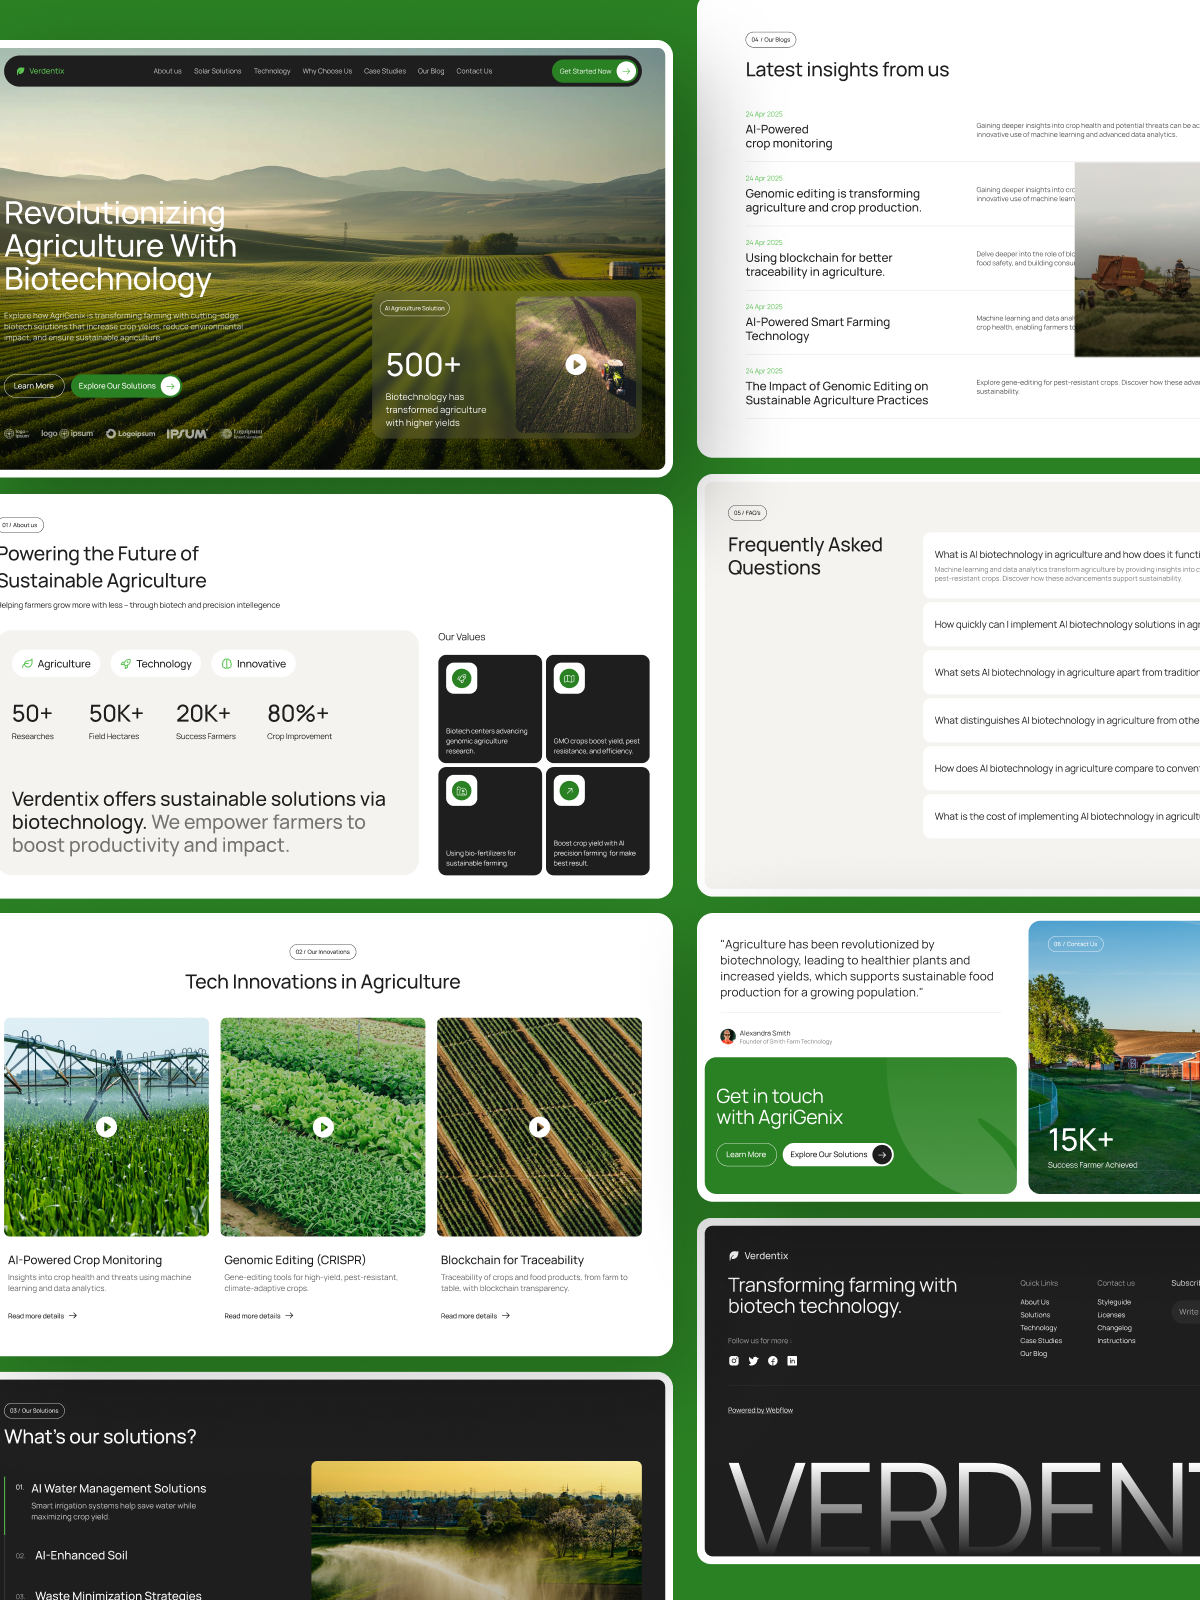This screenshot has width=1200, height=1600.
Task: Expand 'How quickly can I implement' FAQ
Action: click(x=1061, y=624)
